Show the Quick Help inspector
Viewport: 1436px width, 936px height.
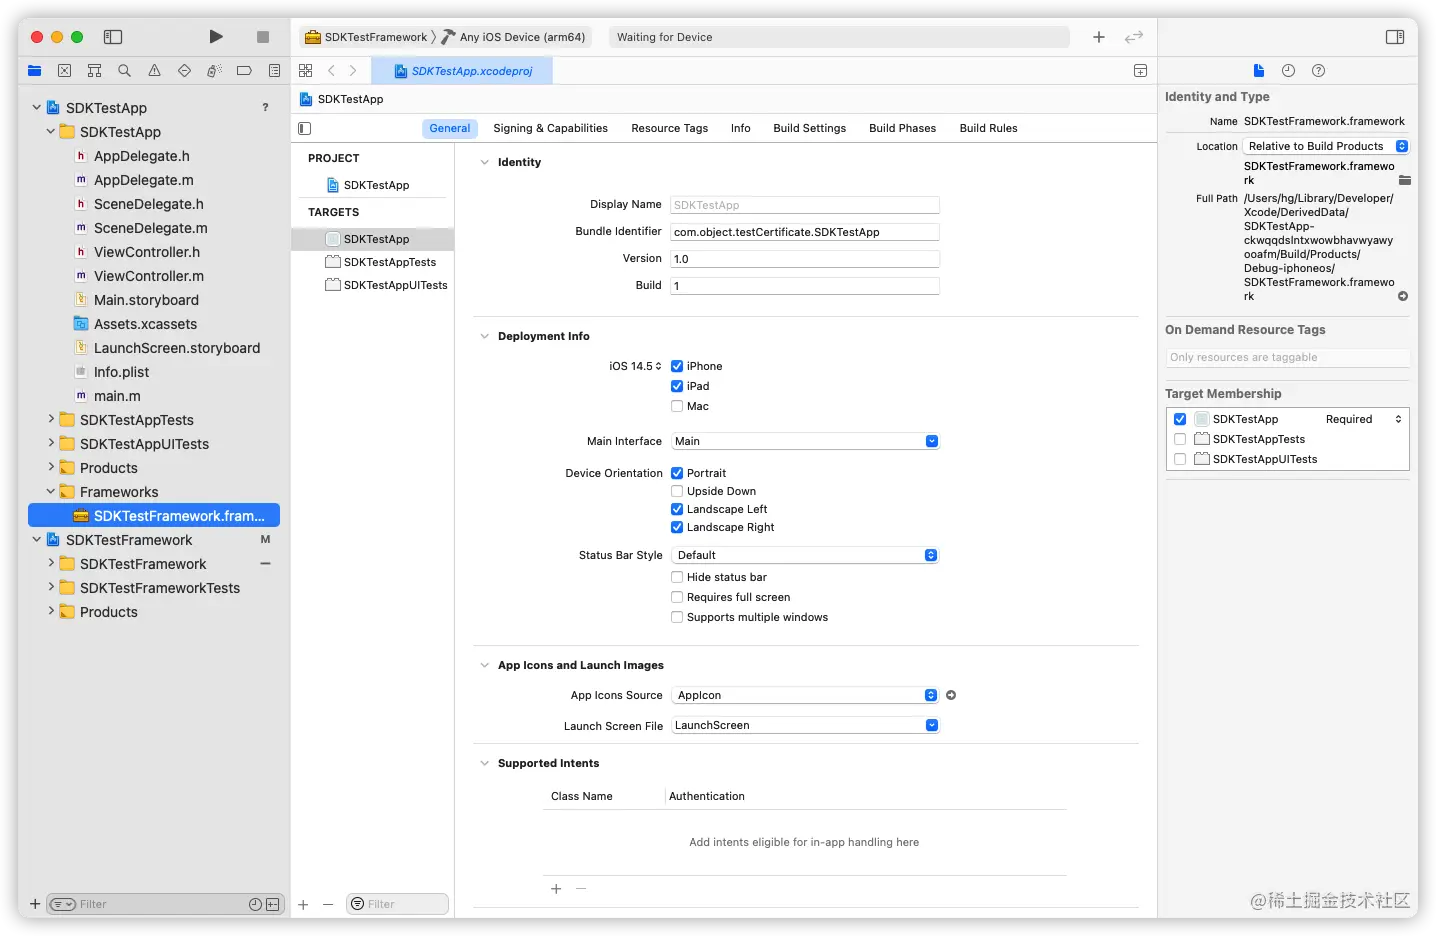click(x=1318, y=71)
